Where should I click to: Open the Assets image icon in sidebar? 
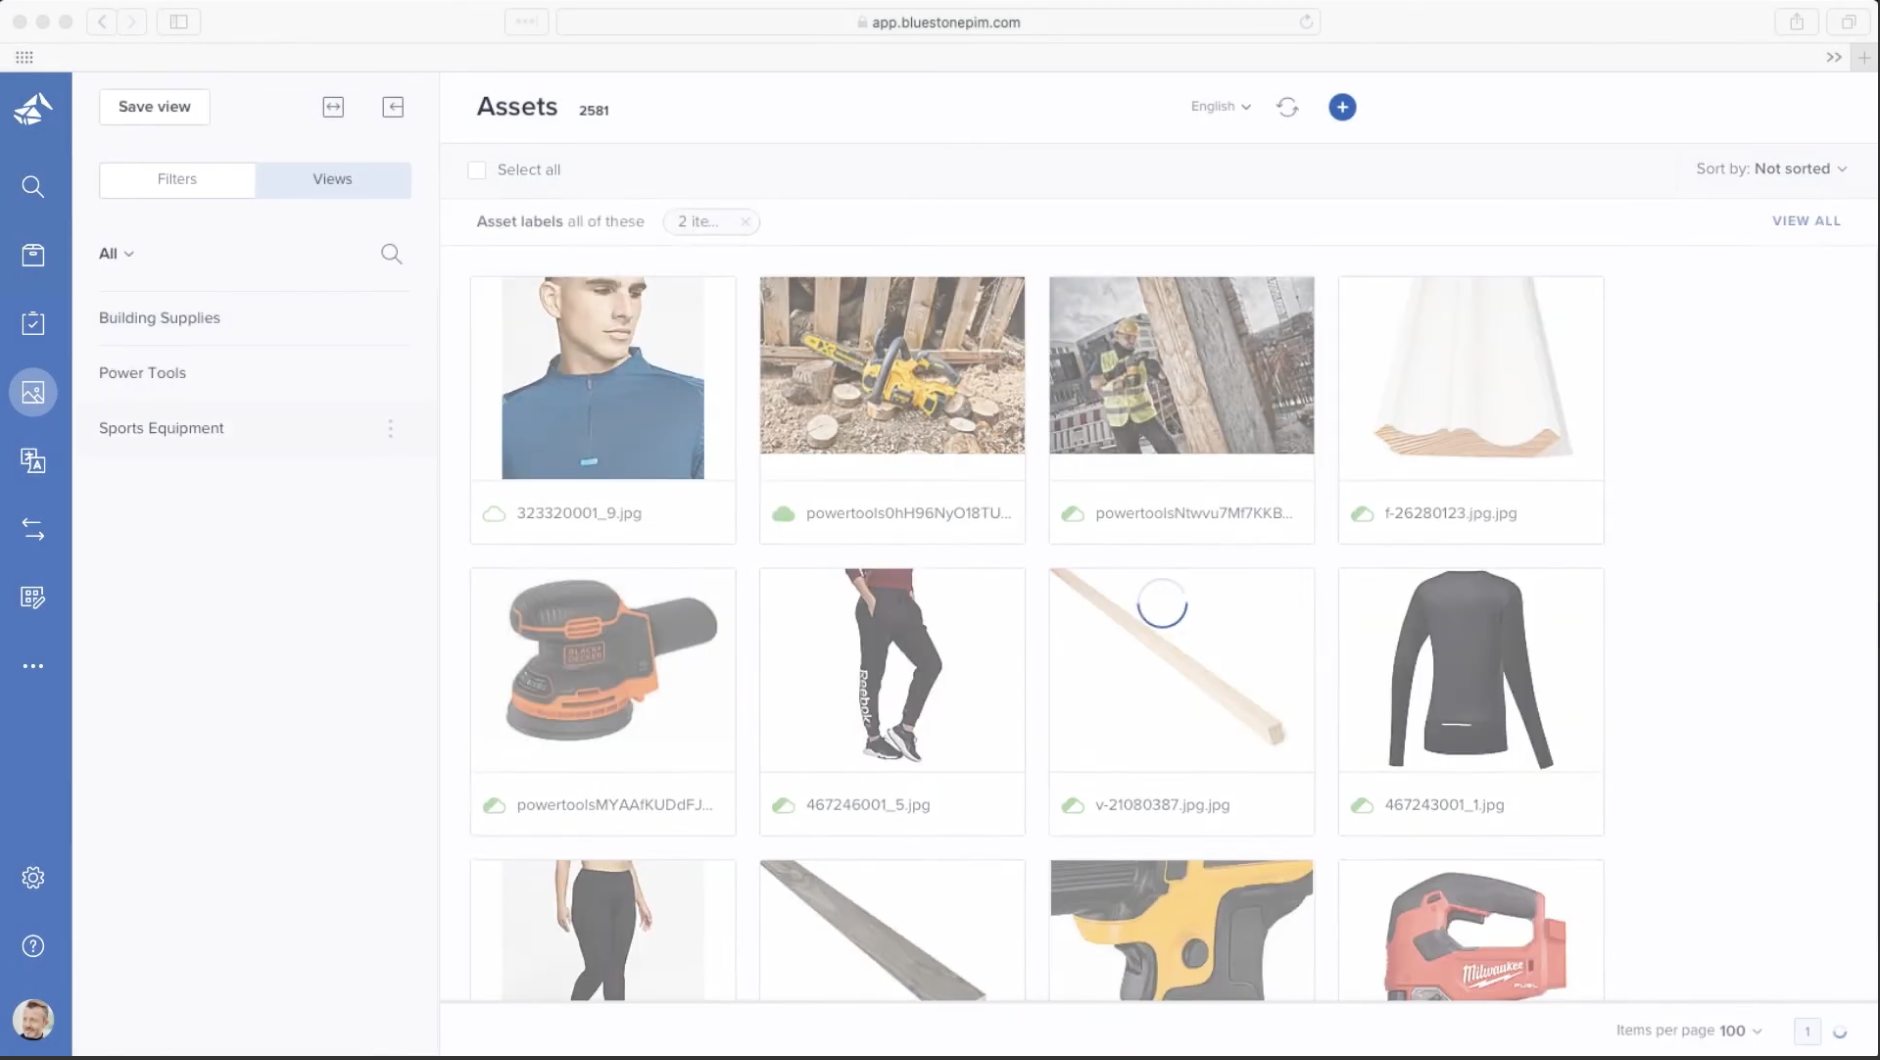33,393
